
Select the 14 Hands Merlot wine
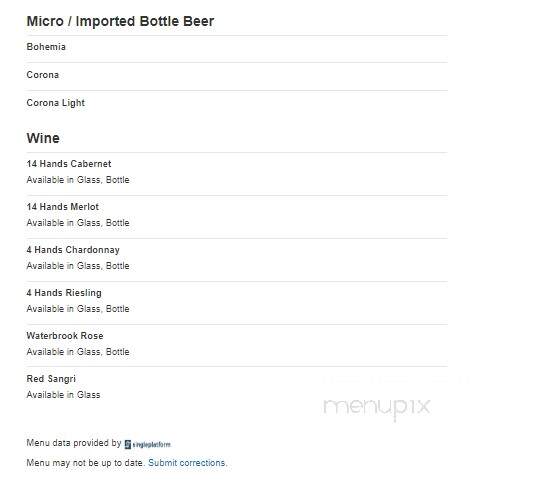pyautogui.click(x=63, y=207)
